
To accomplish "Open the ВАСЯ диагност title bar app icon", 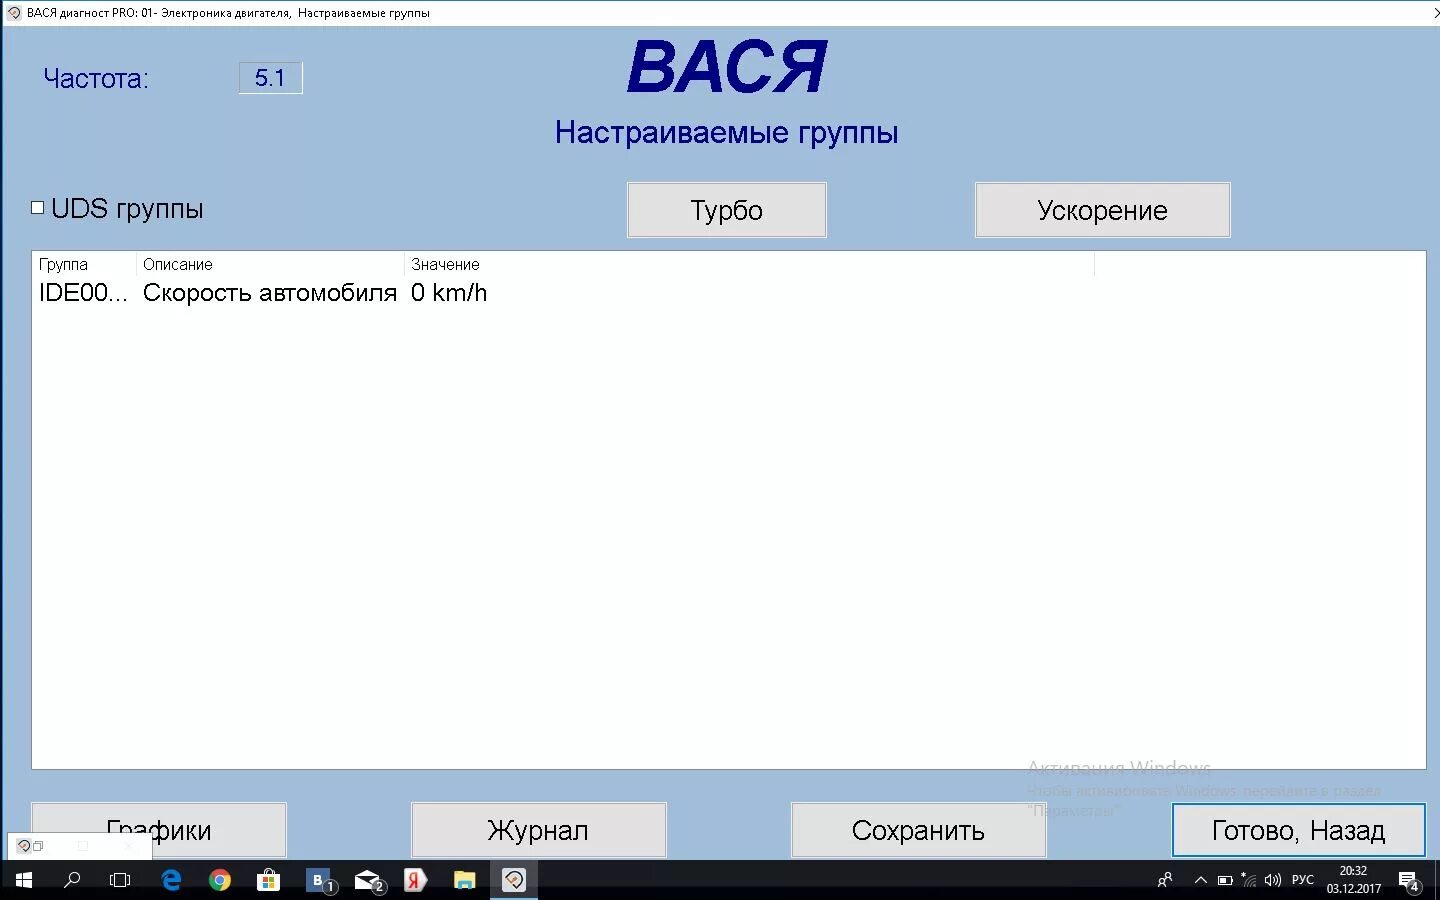I will click(11, 13).
